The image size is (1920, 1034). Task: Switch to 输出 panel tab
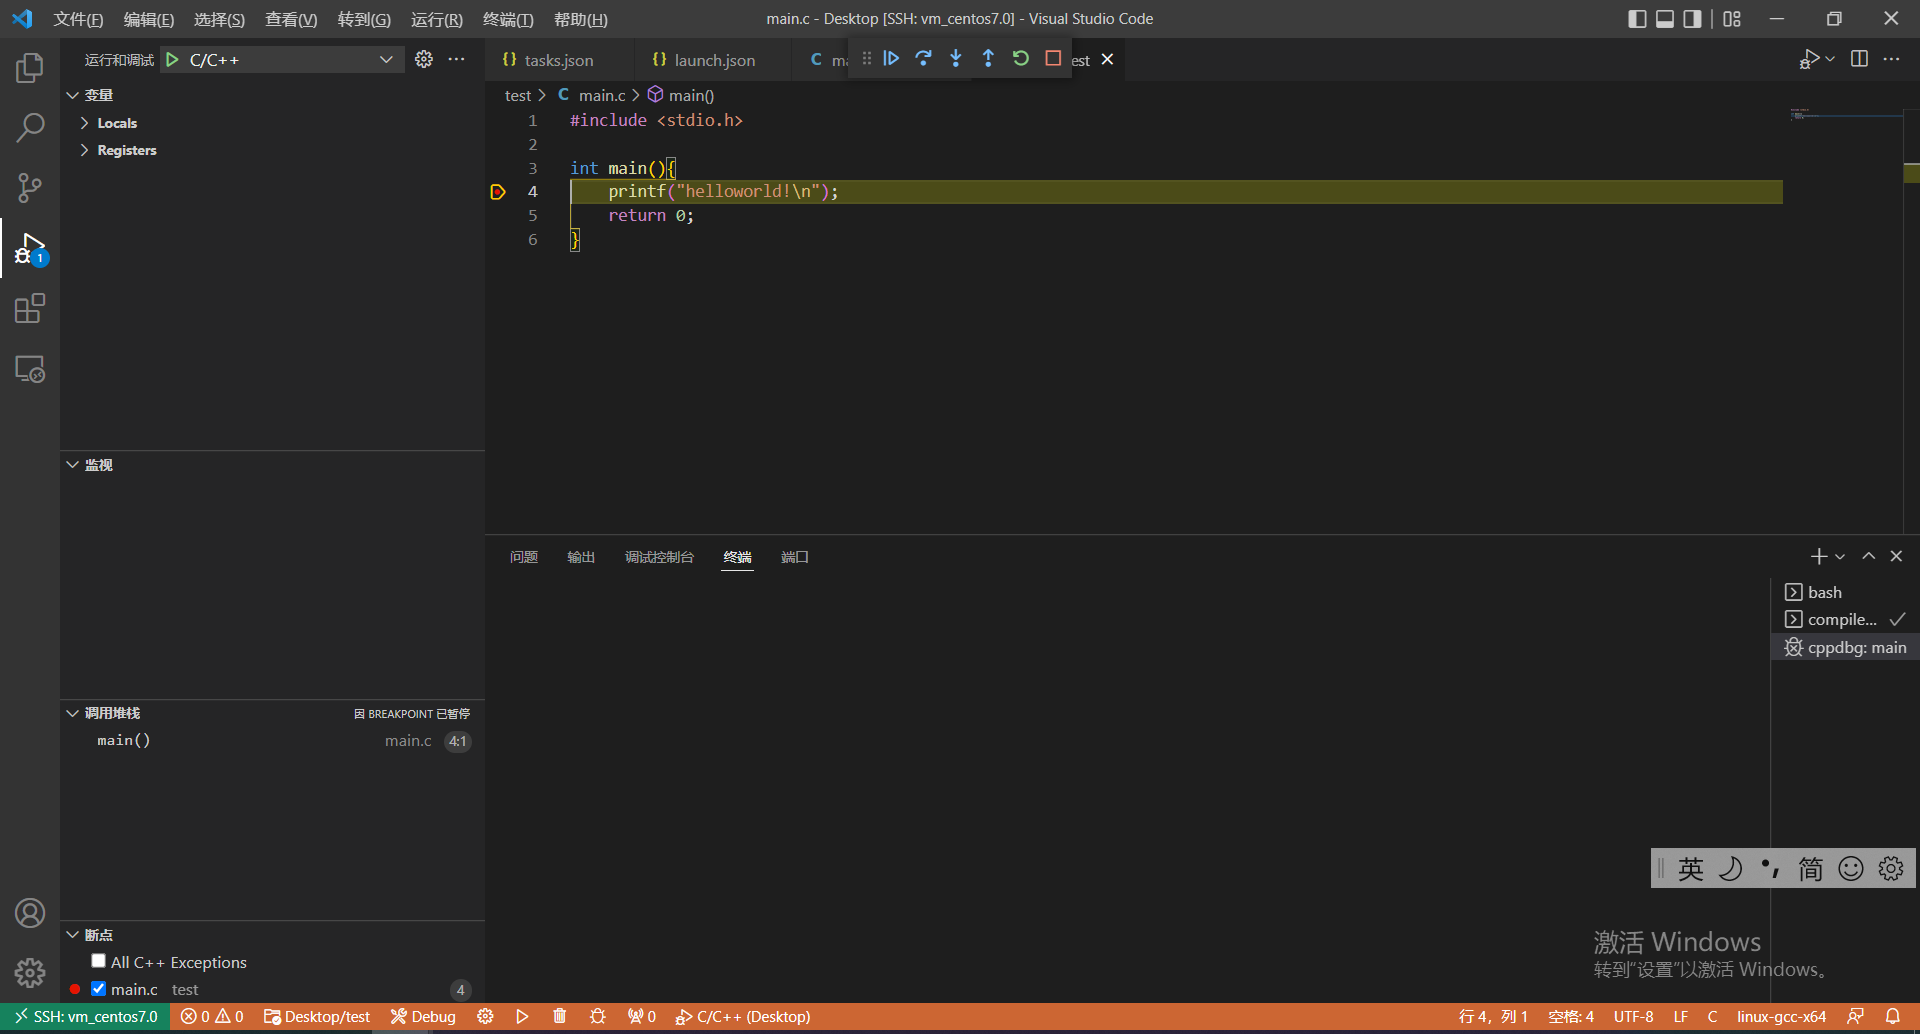click(x=581, y=557)
